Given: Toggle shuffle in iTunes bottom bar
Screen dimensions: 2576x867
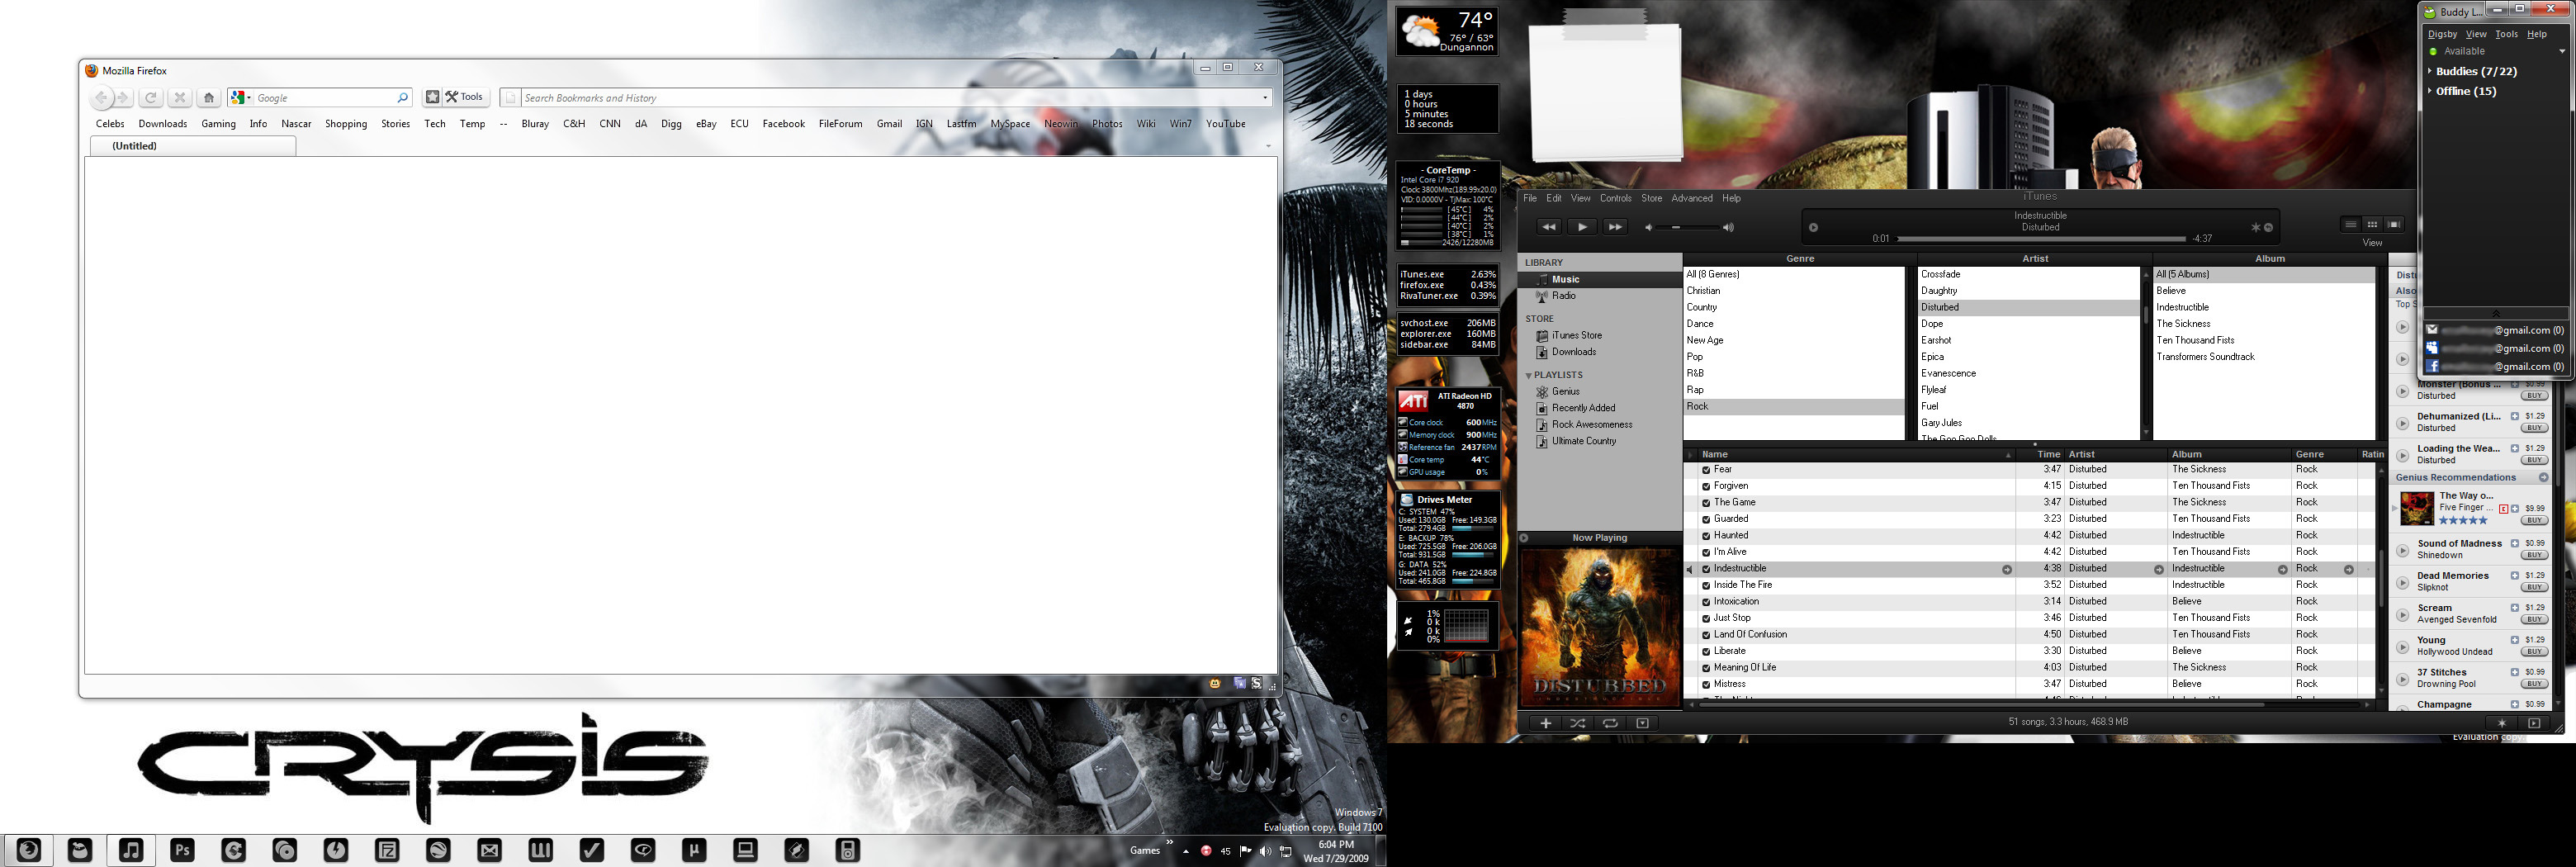Looking at the screenshot, I should [1577, 723].
